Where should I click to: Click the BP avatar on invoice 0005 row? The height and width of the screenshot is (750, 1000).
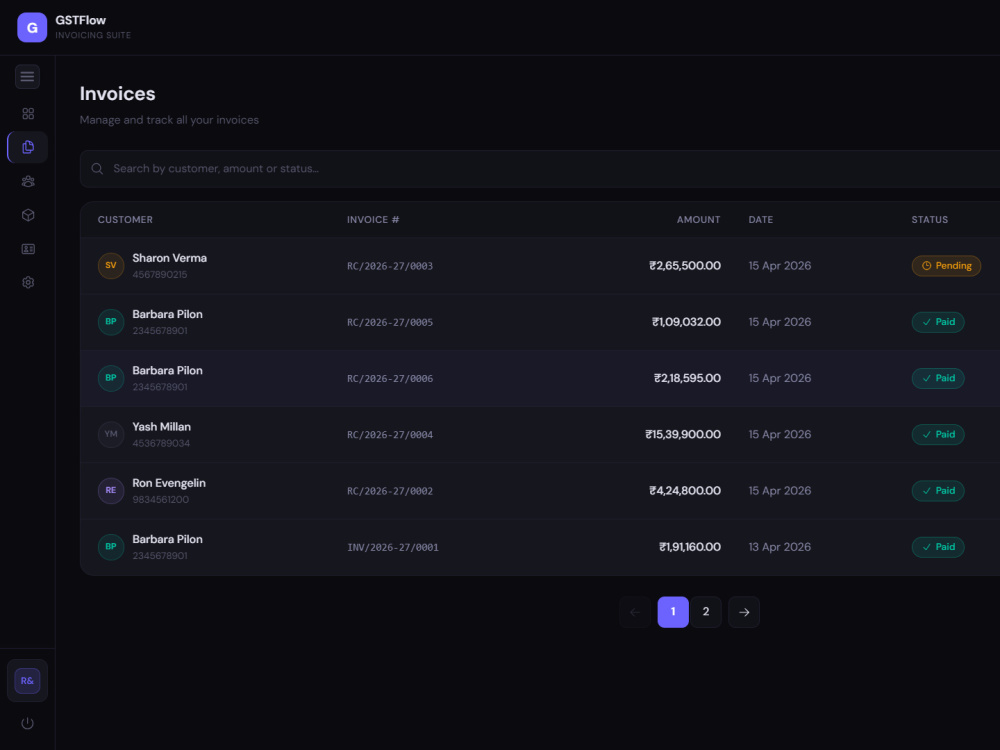coord(111,322)
